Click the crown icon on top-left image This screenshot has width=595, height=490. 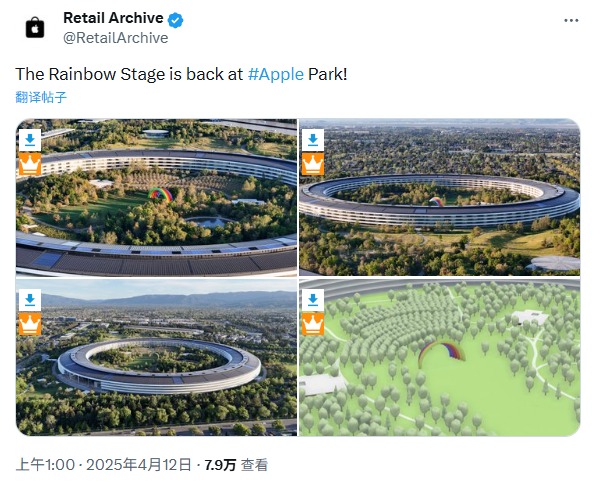coord(30,164)
